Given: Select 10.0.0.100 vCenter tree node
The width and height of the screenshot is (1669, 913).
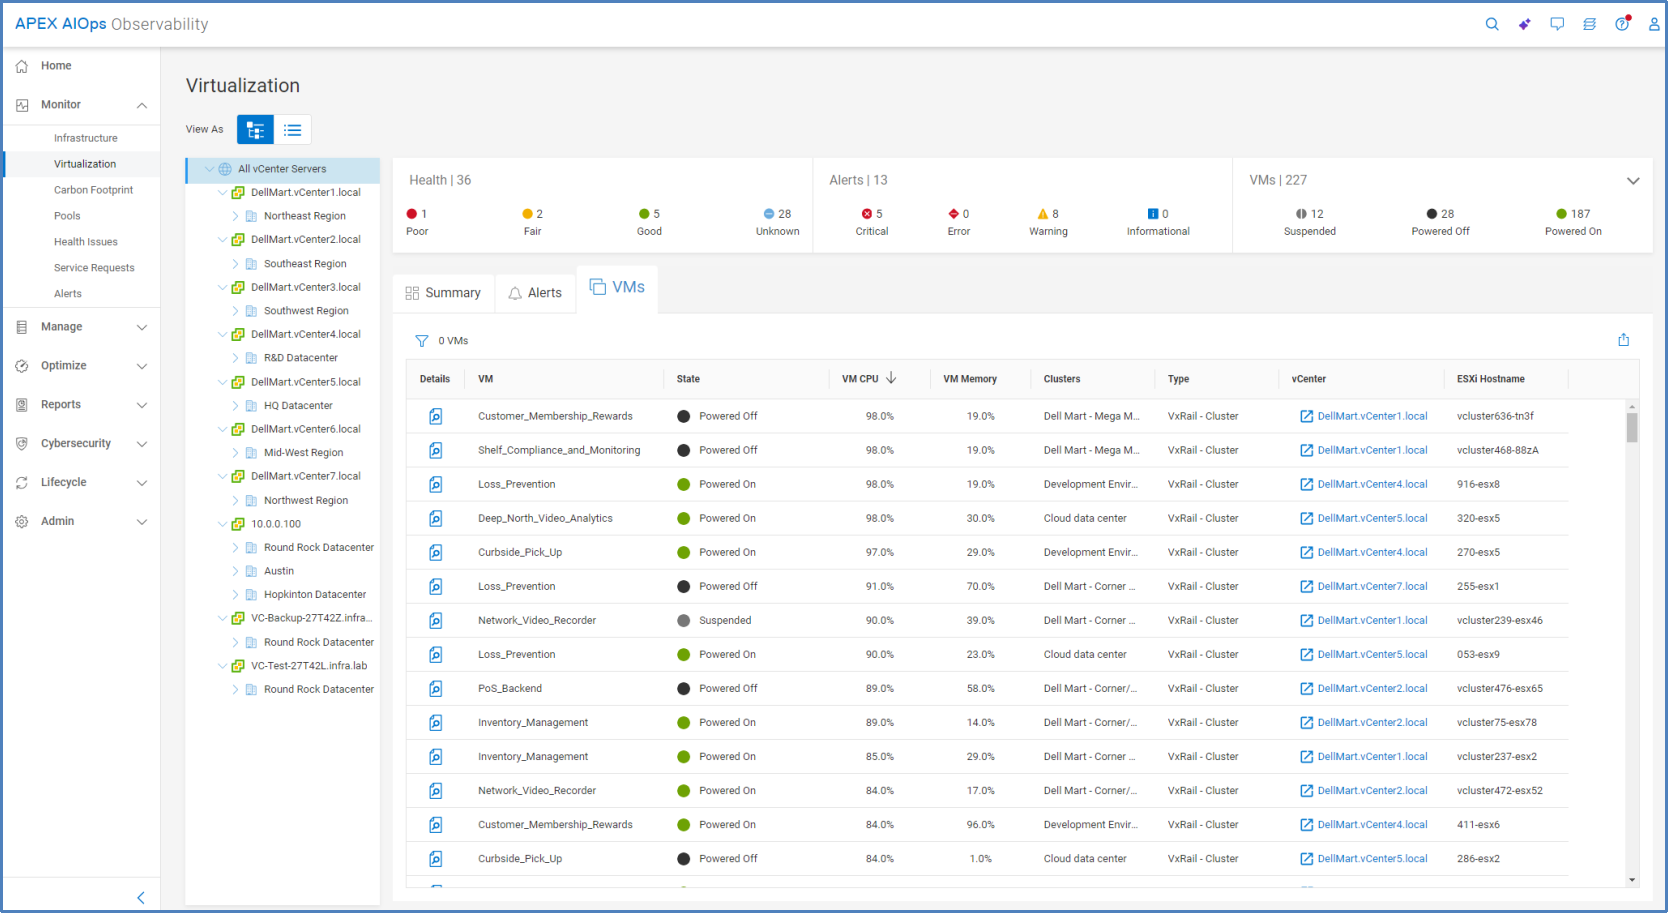Looking at the screenshot, I should (x=276, y=524).
